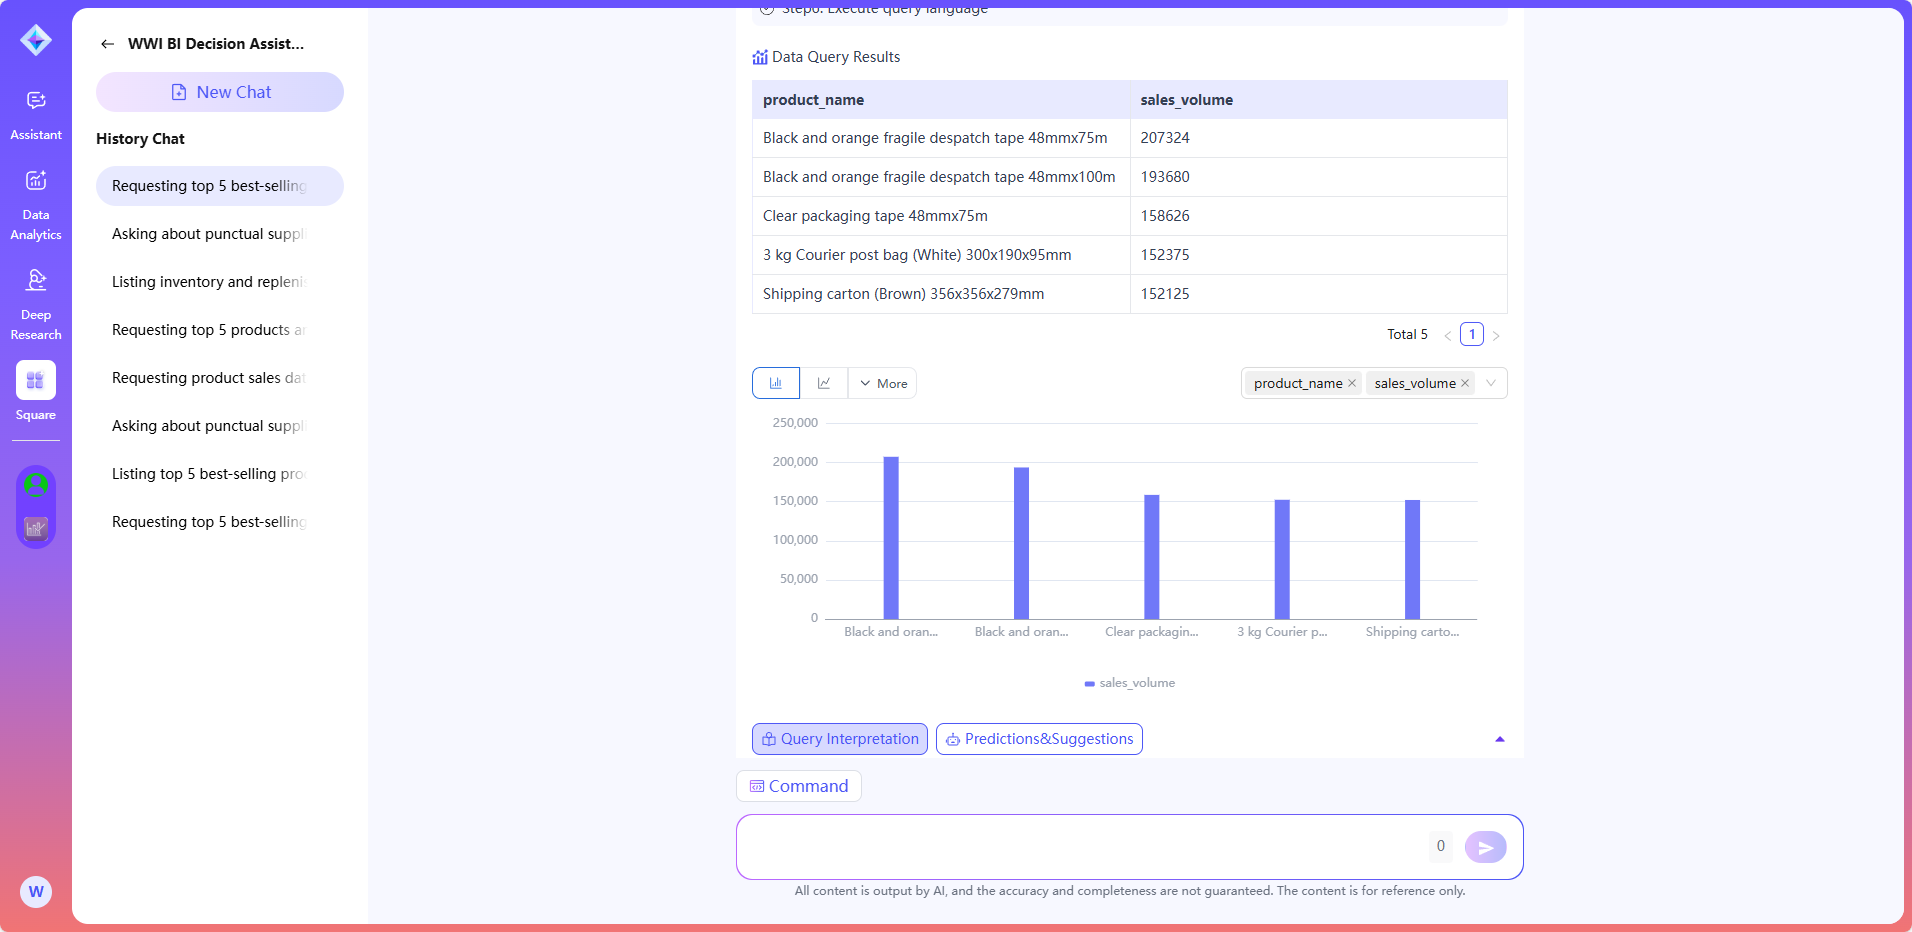1912x932 pixels.
Task: Switch chart to line chart view
Action: point(824,383)
